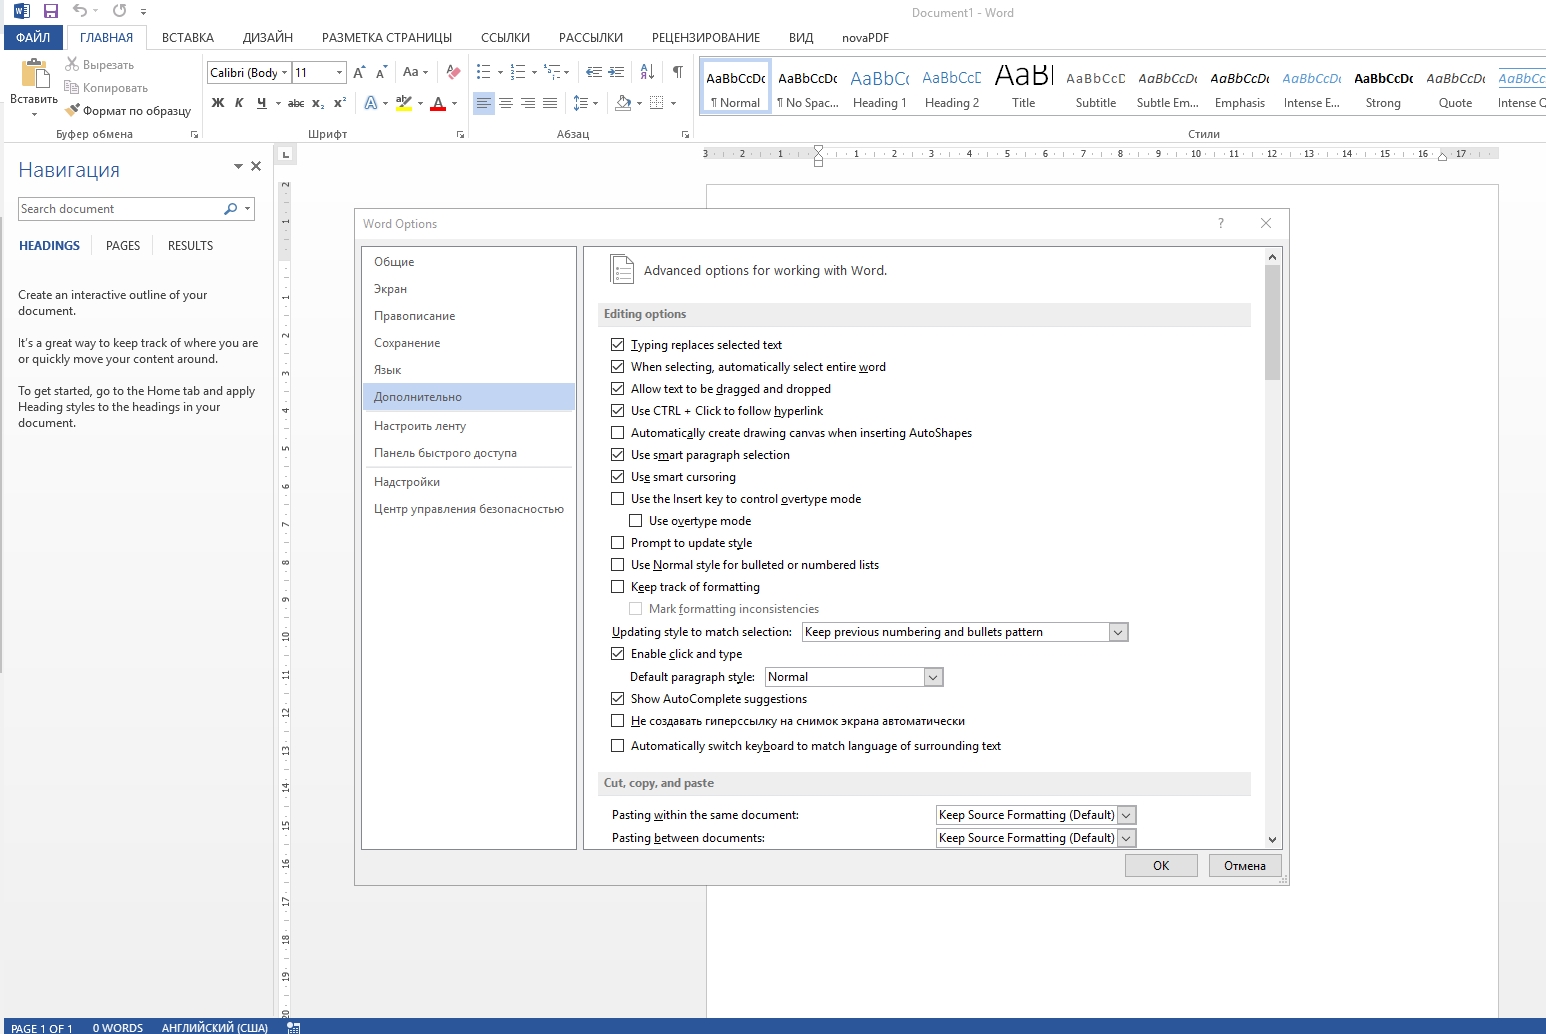Uncheck Typing replaces selected text

618,345
